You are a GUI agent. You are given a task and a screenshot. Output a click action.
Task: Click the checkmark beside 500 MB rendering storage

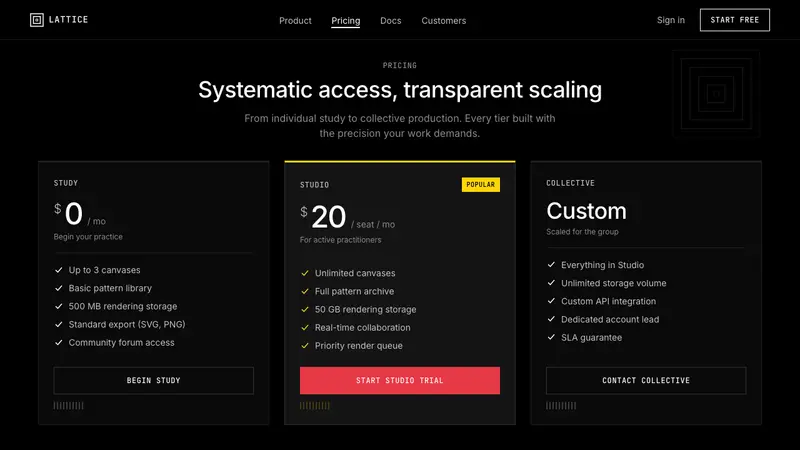pos(59,306)
